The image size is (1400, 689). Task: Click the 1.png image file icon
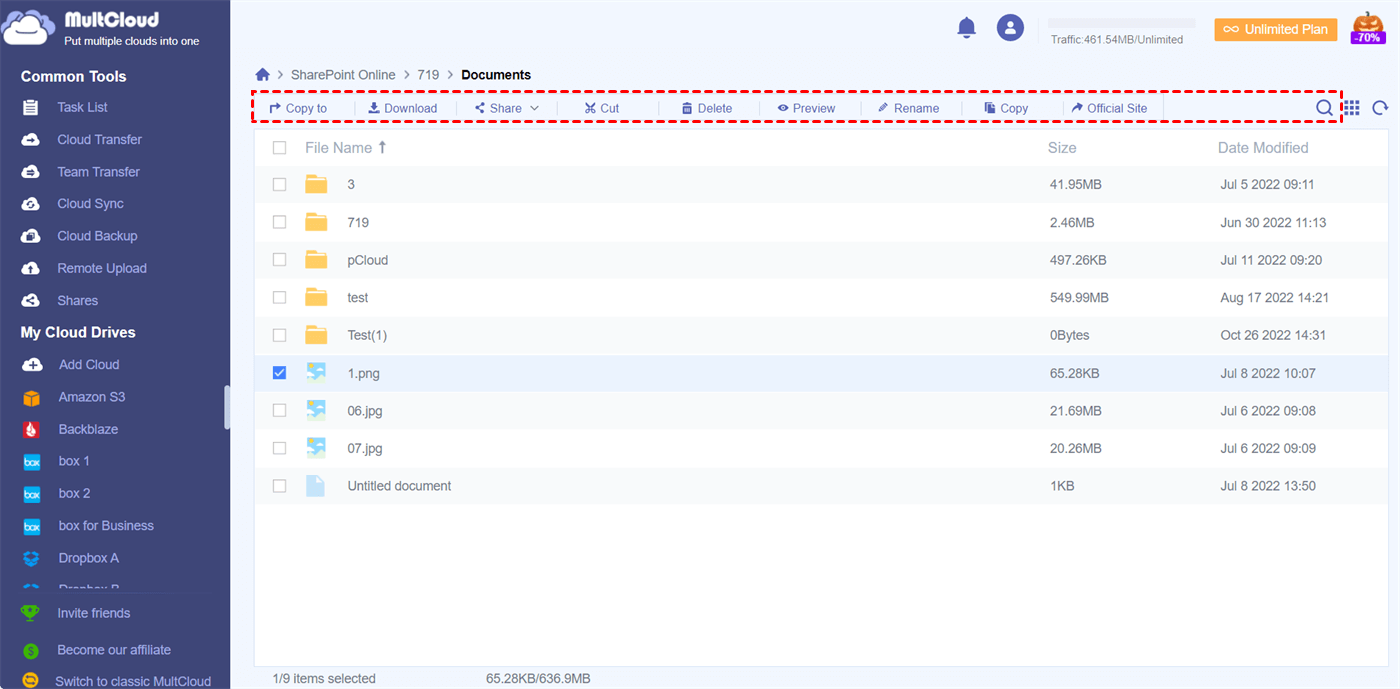316,373
